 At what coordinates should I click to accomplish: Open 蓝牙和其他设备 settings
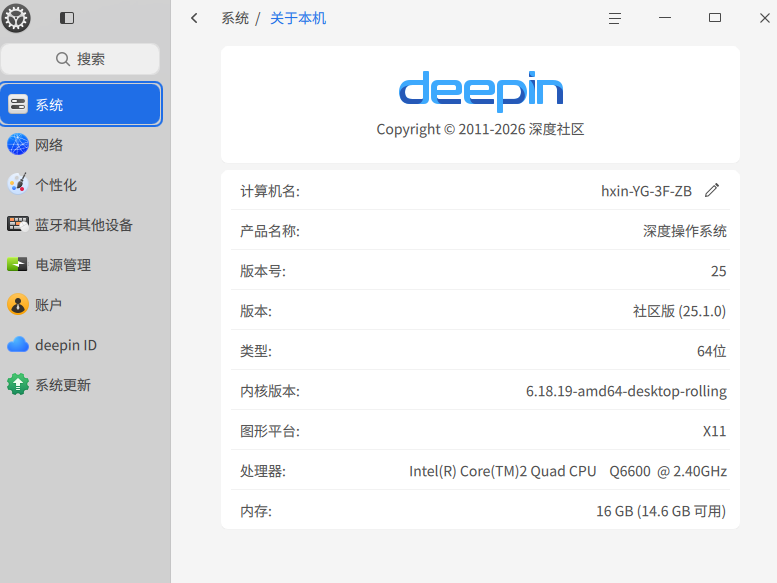[x=81, y=225]
